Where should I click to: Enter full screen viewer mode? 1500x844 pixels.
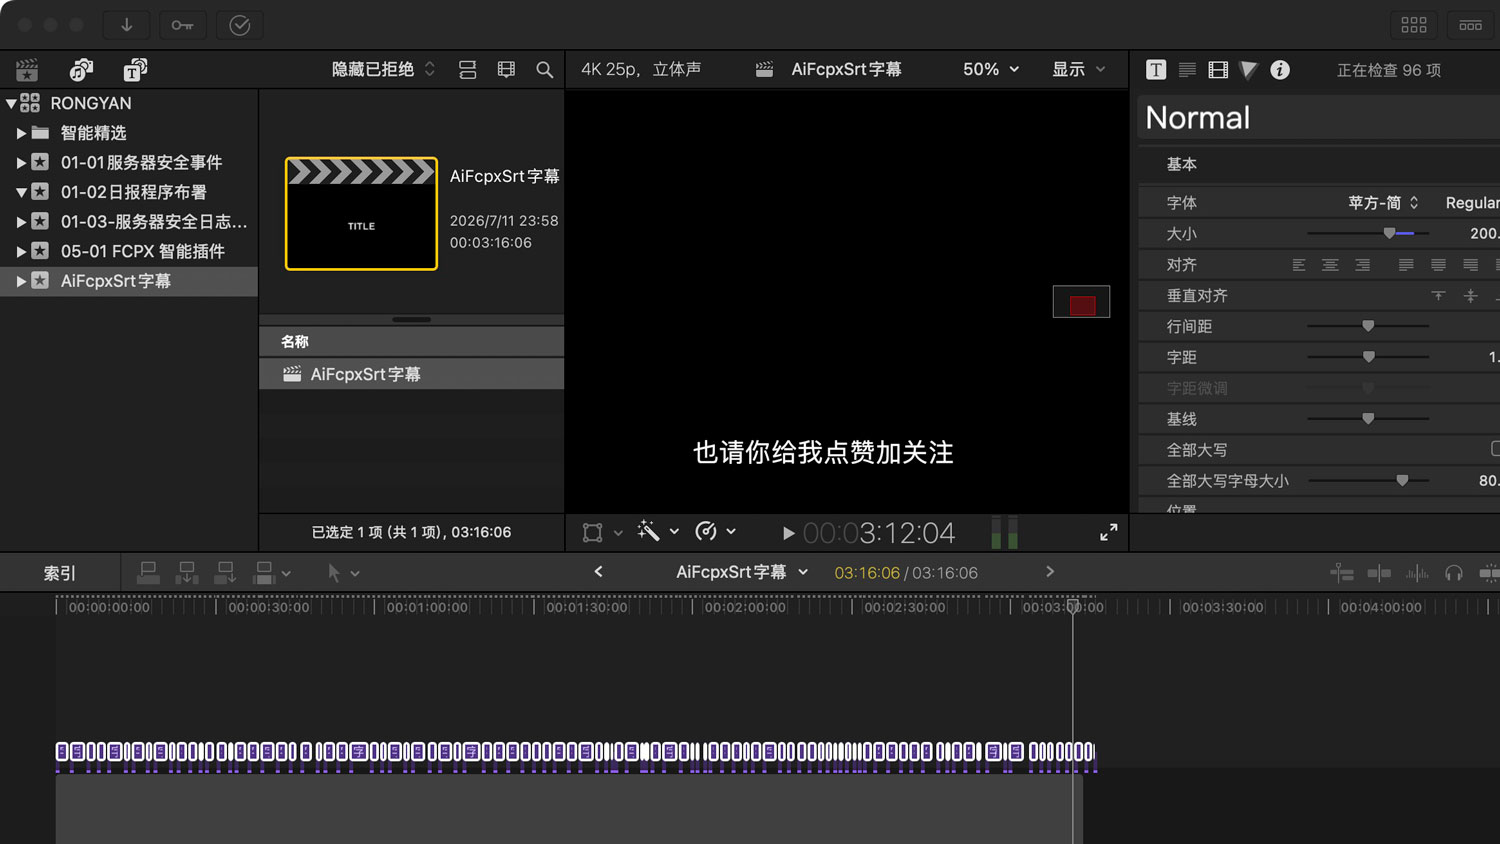(1109, 533)
